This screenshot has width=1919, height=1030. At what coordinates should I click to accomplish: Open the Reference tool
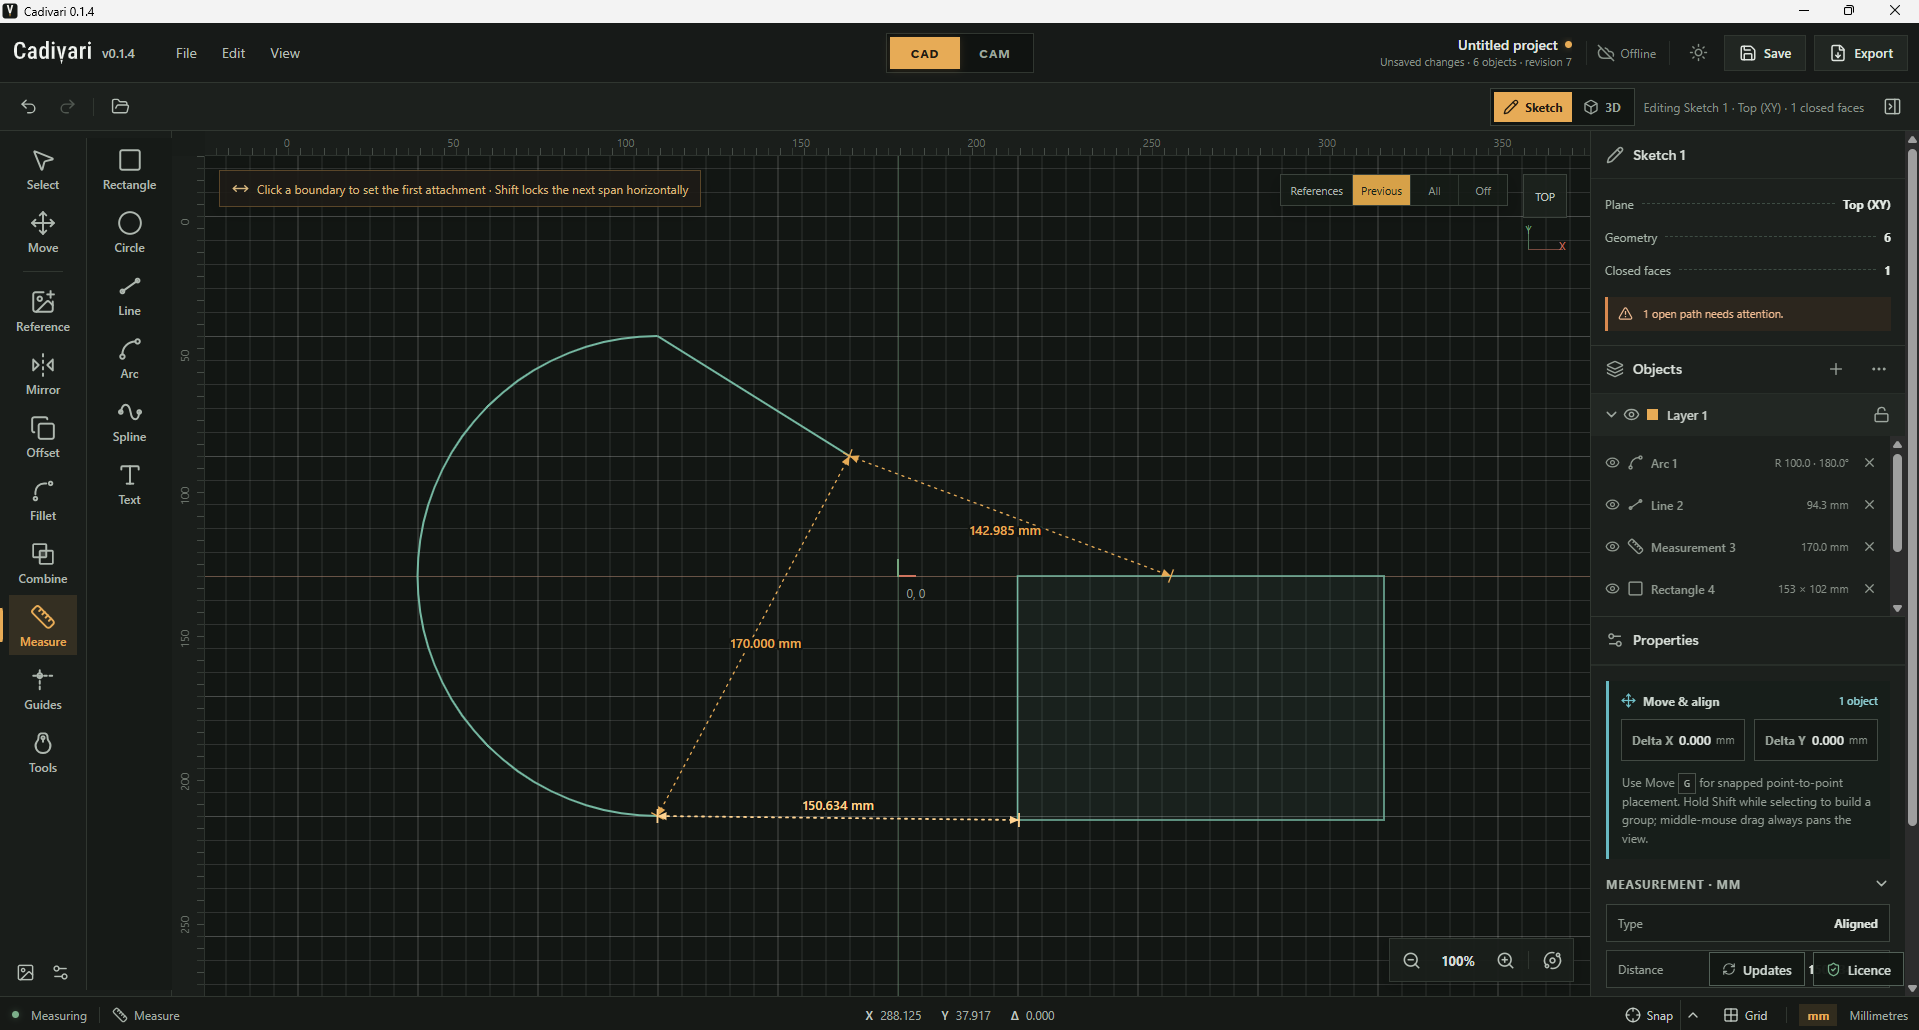tap(43, 312)
